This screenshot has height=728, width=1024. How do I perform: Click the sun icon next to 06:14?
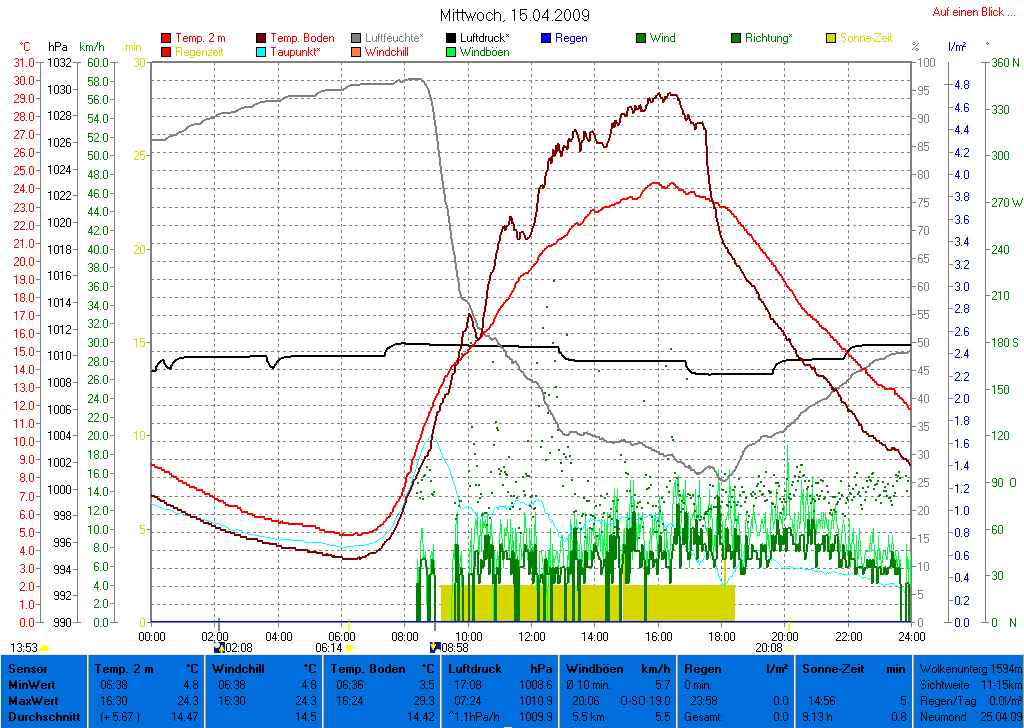[348, 648]
